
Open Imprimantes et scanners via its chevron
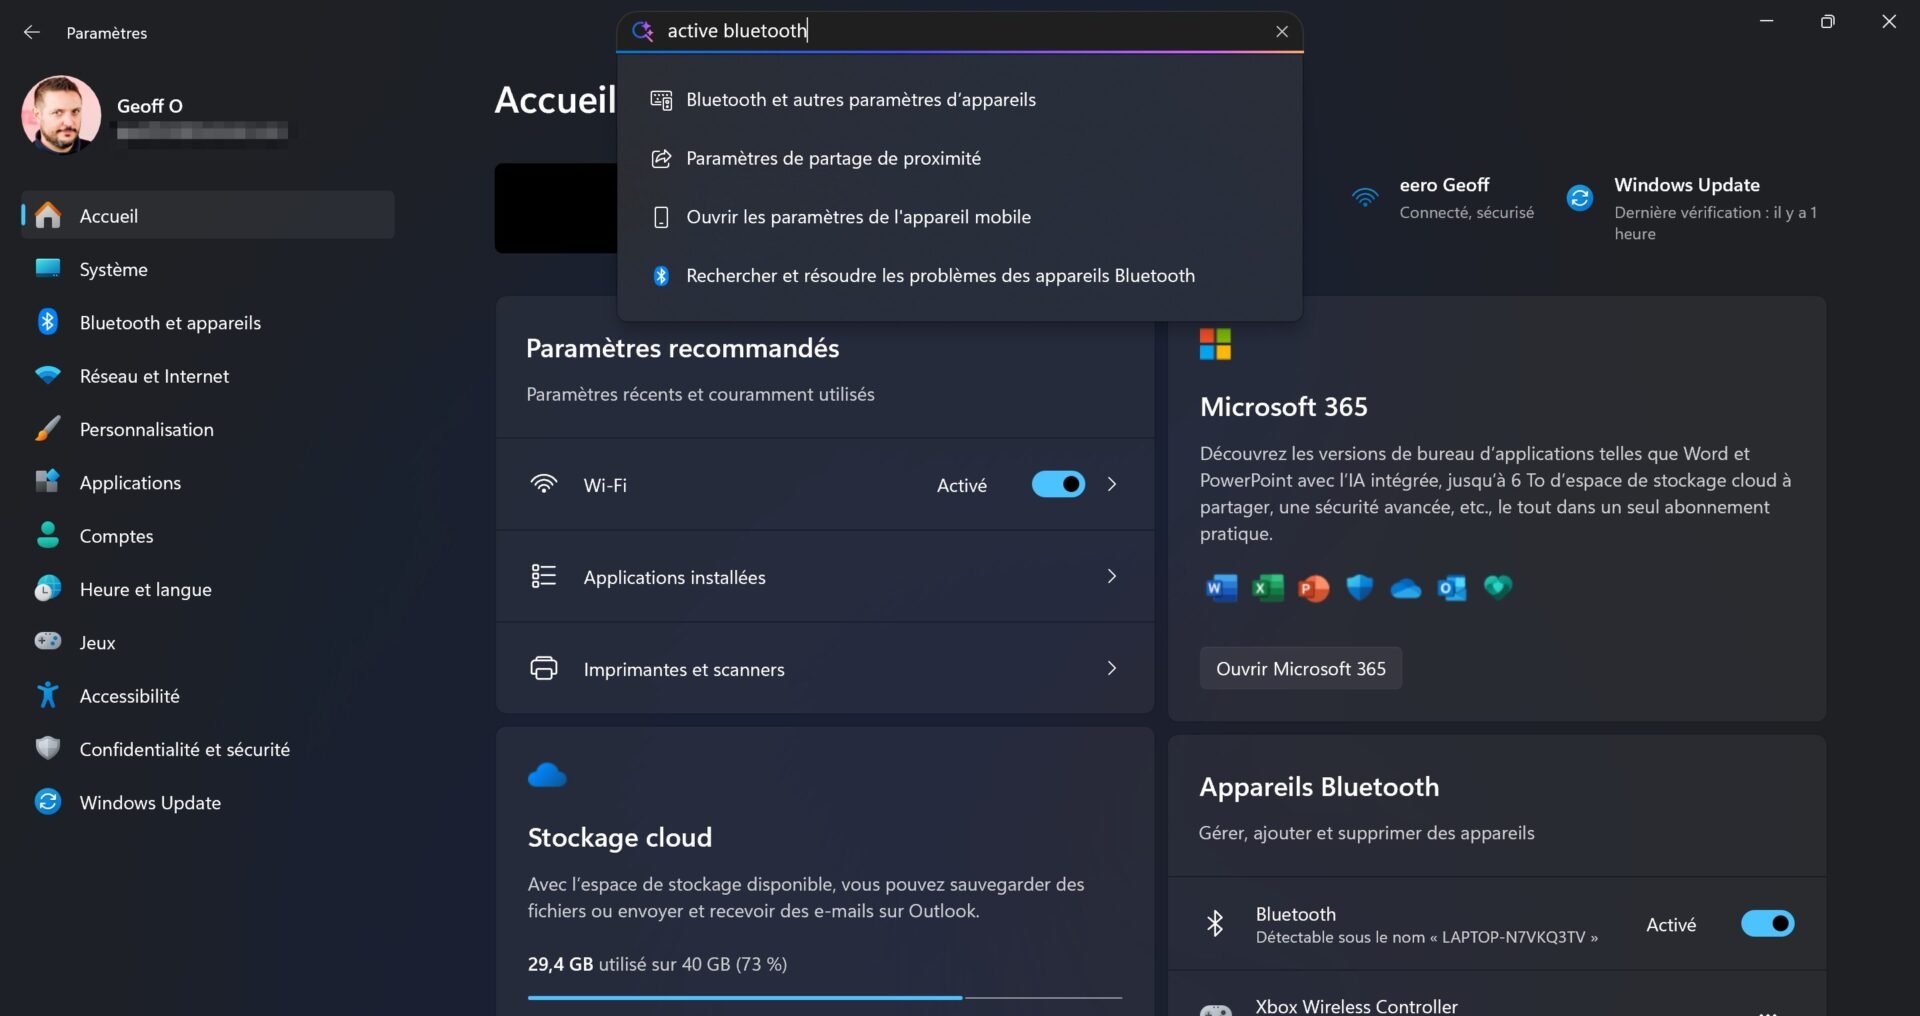click(x=1111, y=668)
